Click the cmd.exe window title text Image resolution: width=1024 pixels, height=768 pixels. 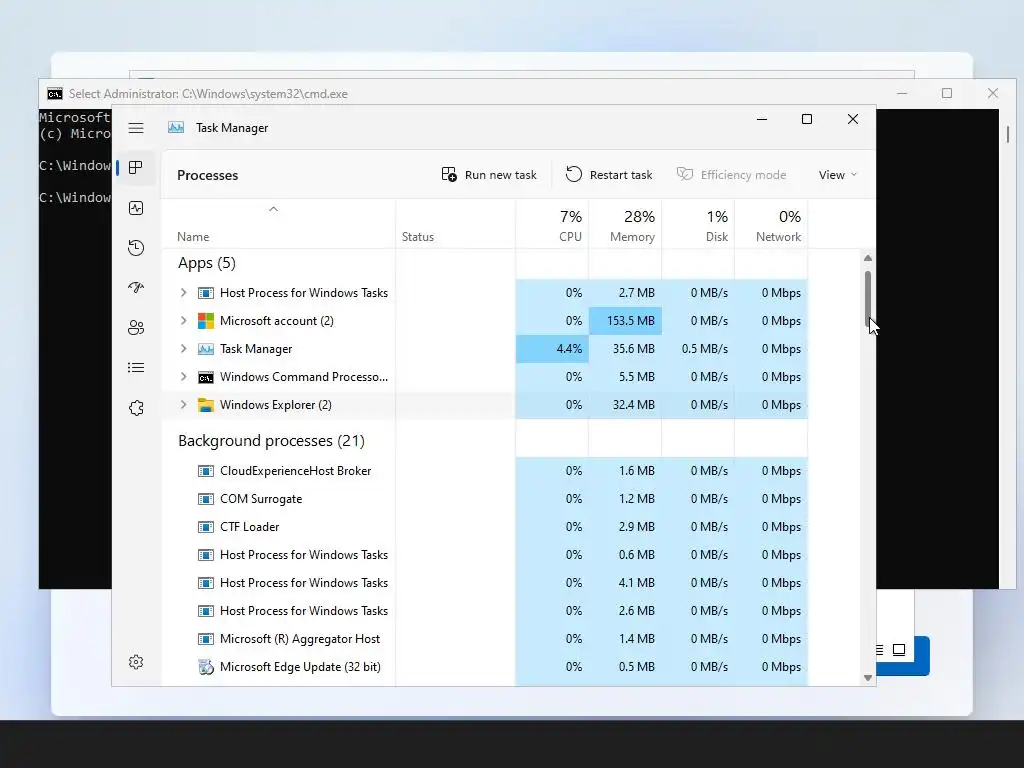pos(208,93)
